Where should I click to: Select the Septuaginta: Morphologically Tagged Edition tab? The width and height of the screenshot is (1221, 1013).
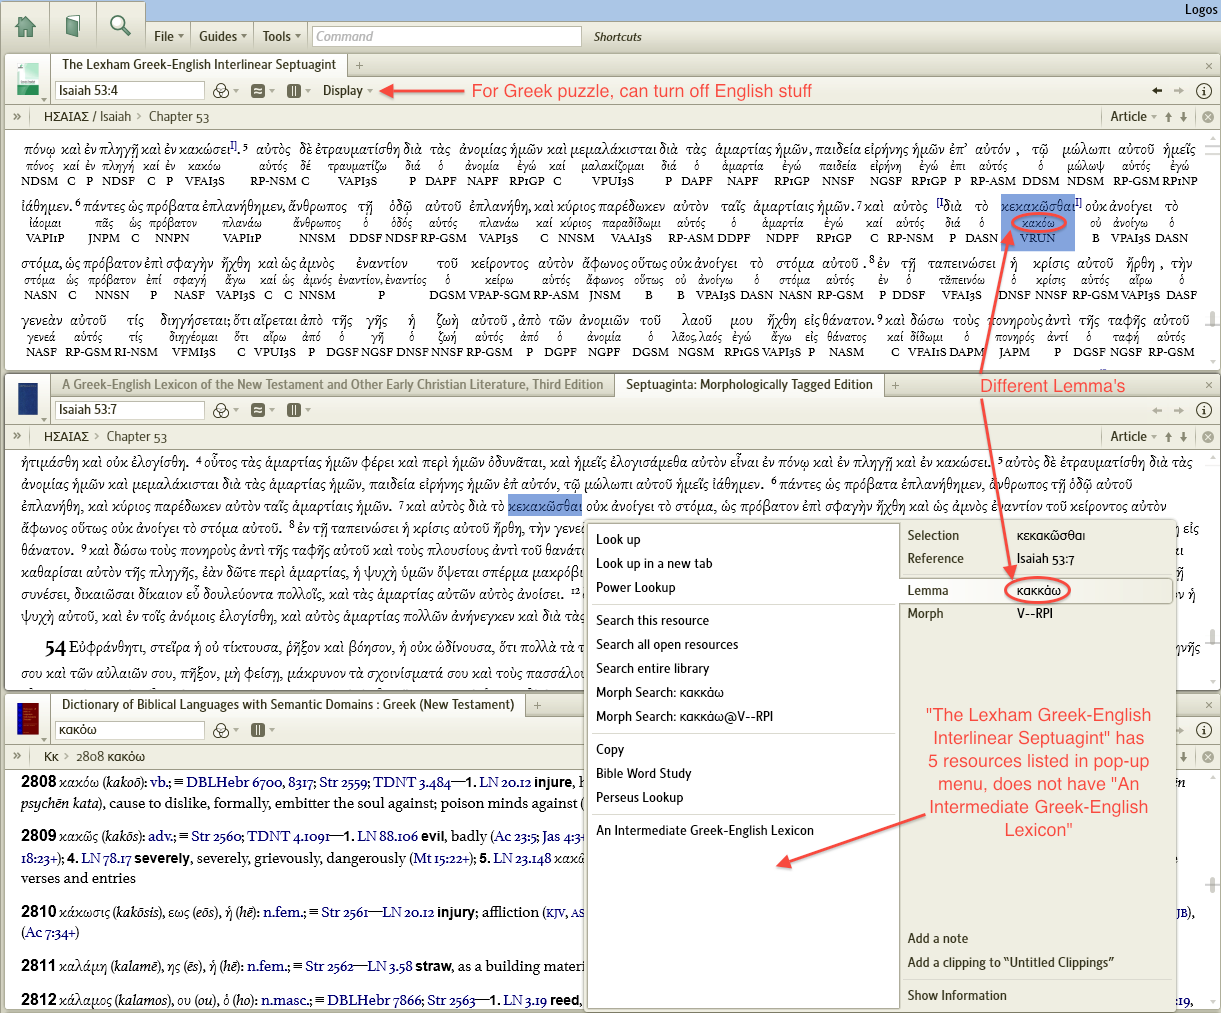[749, 385]
